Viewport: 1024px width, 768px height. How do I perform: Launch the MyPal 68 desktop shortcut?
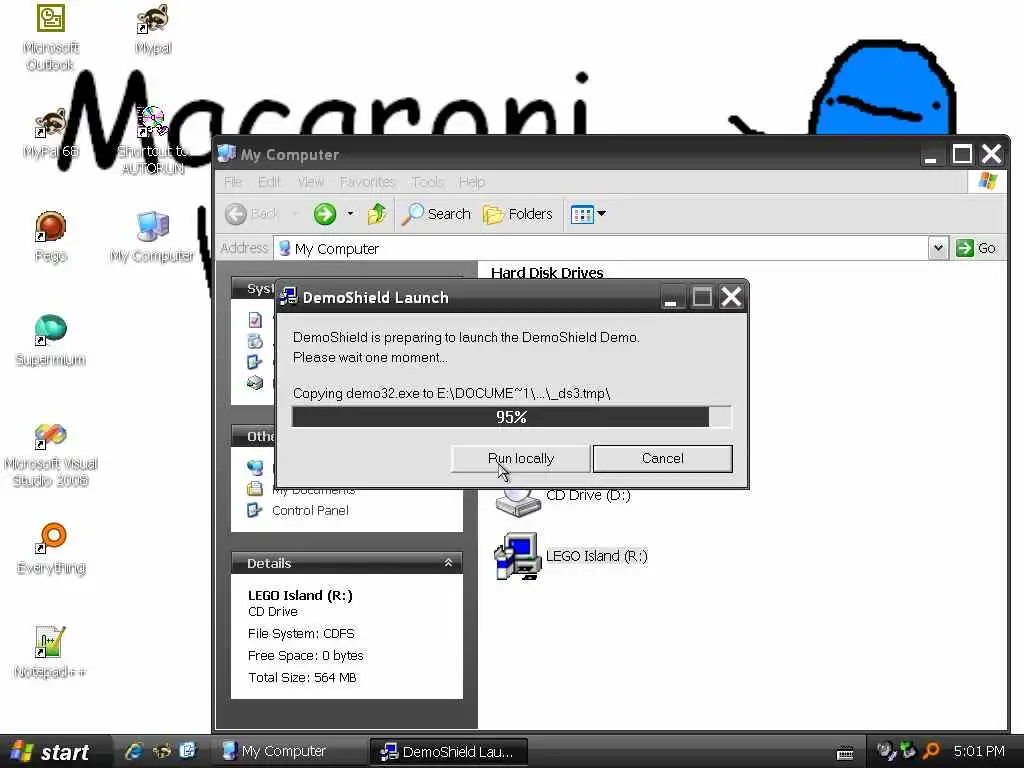click(51, 134)
